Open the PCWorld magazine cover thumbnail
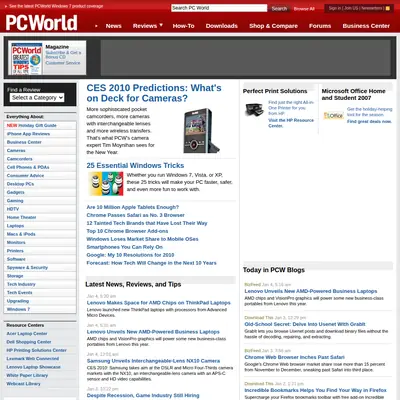400x400 pixels. [27, 59]
